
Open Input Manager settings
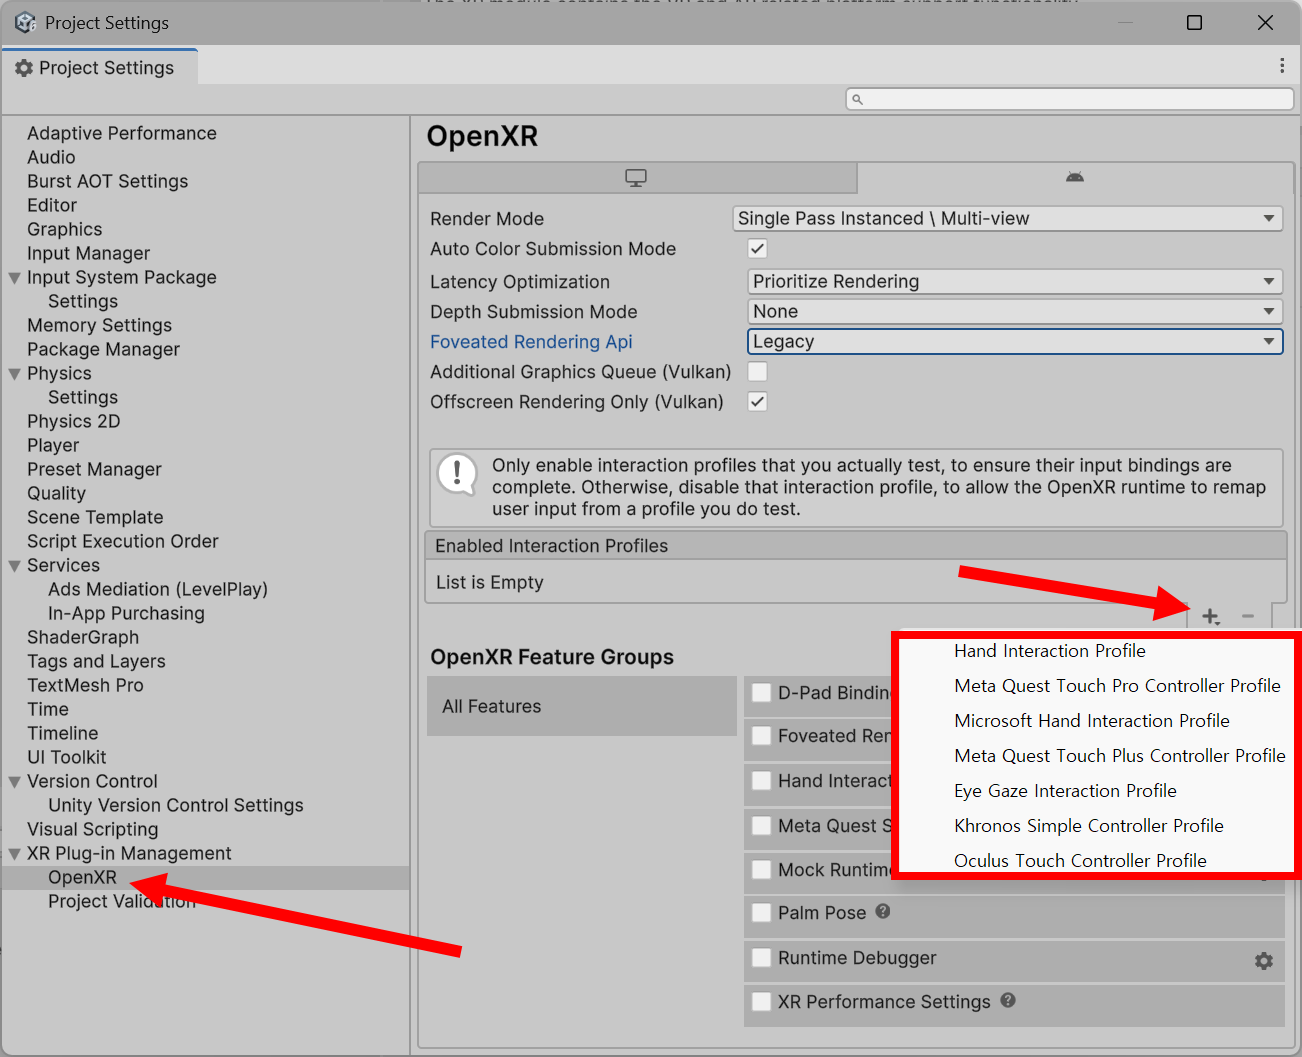click(x=89, y=254)
